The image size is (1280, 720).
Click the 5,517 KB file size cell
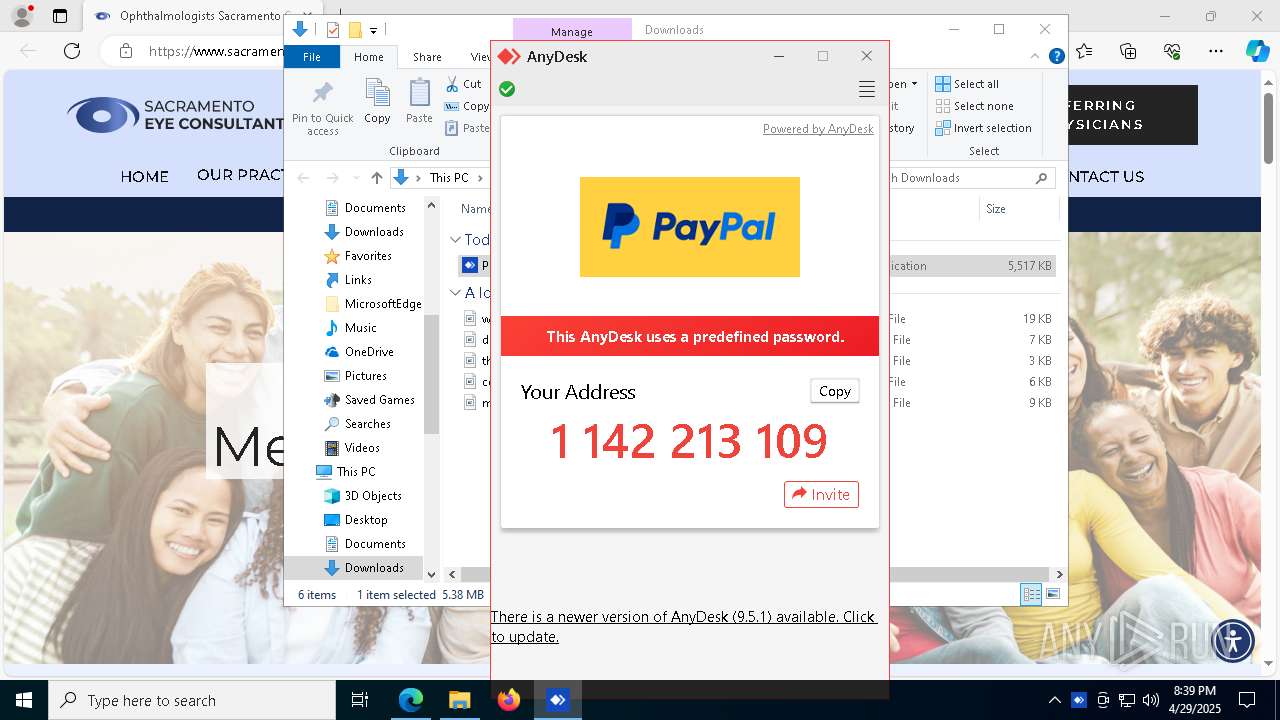[x=1029, y=266]
